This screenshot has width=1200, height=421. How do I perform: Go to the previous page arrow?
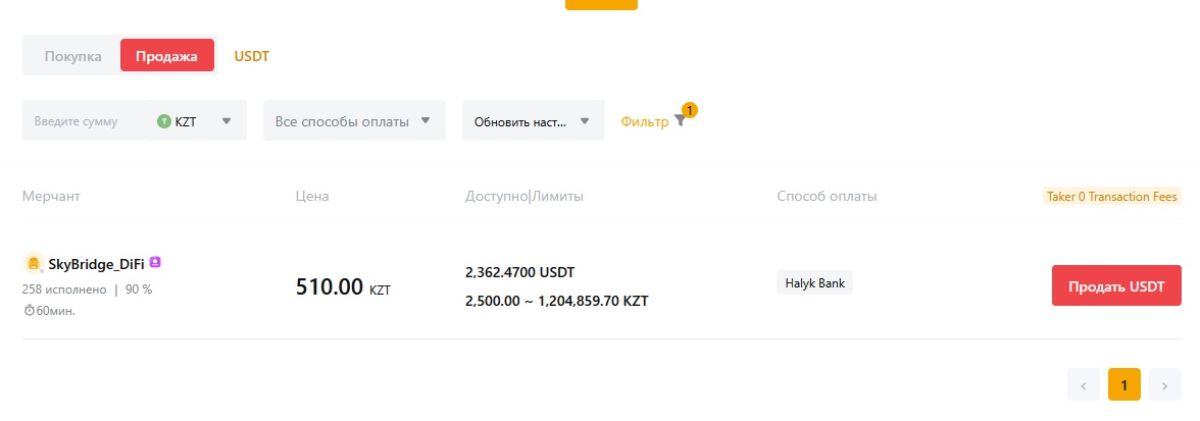(x=1083, y=385)
